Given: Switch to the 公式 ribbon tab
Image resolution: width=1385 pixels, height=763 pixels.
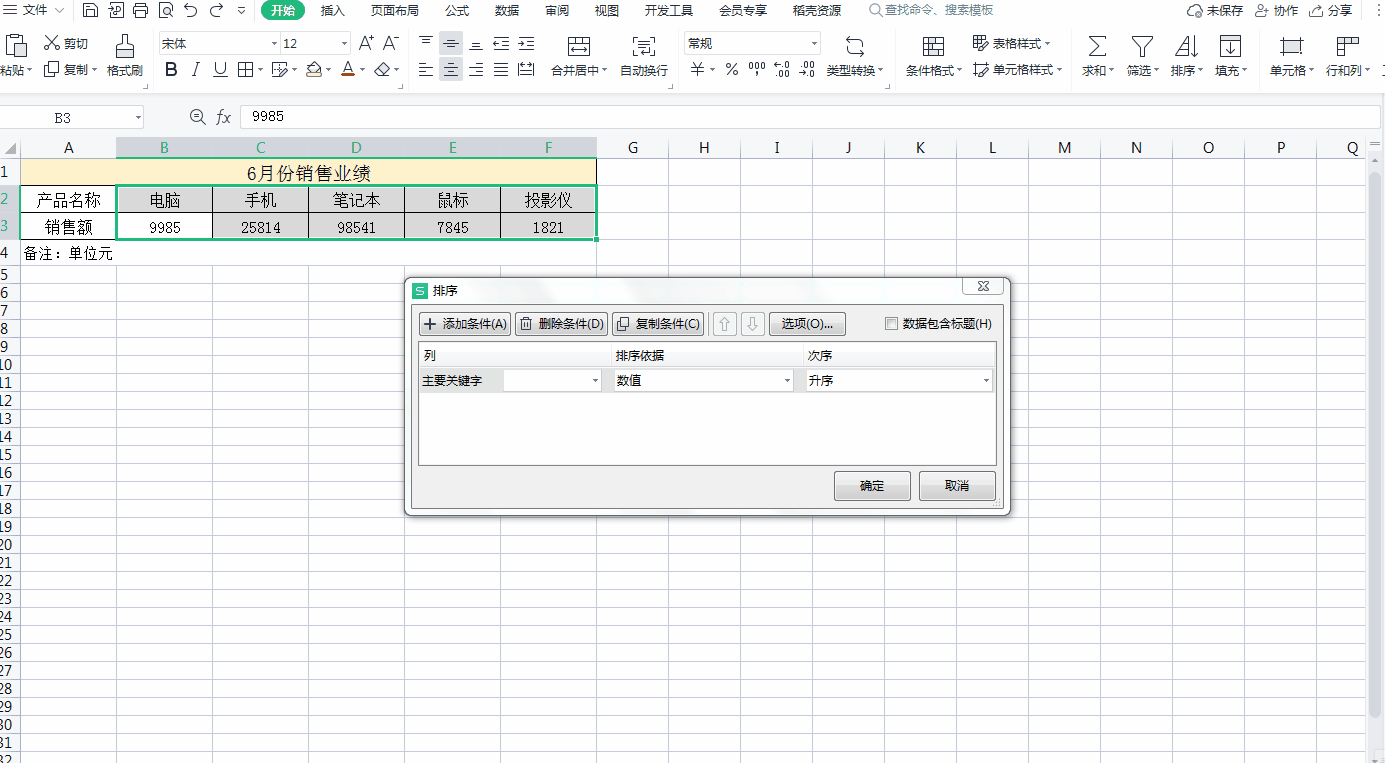Looking at the screenshot, I should pyautogui.click(x=457, y=11).
